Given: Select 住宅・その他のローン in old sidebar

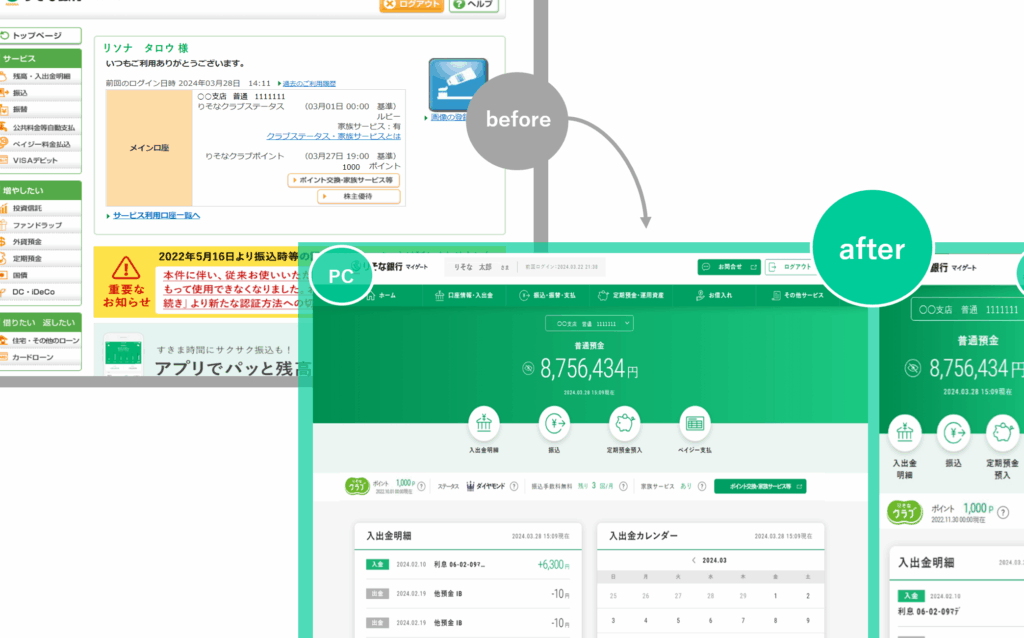Looking at the screenshot, I should (x=40, y=341).
